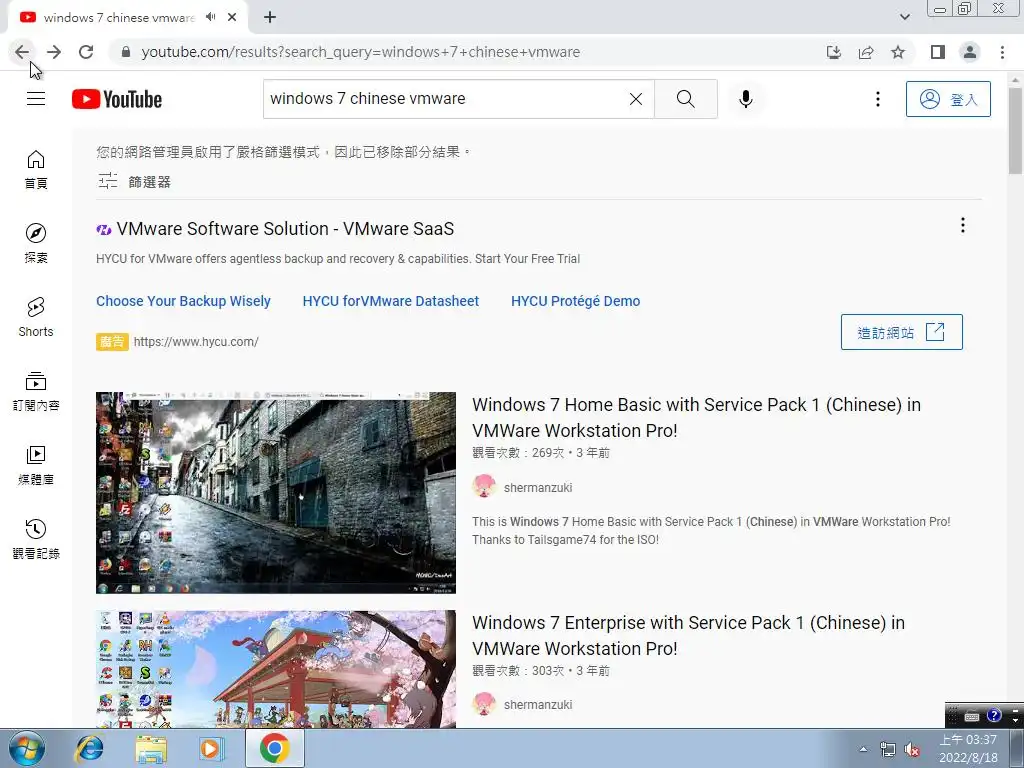Open 媒體庫 Library in the sidebar
Image resolution: width=1024 pixels, height=768 pixels.
pos(36,465)
